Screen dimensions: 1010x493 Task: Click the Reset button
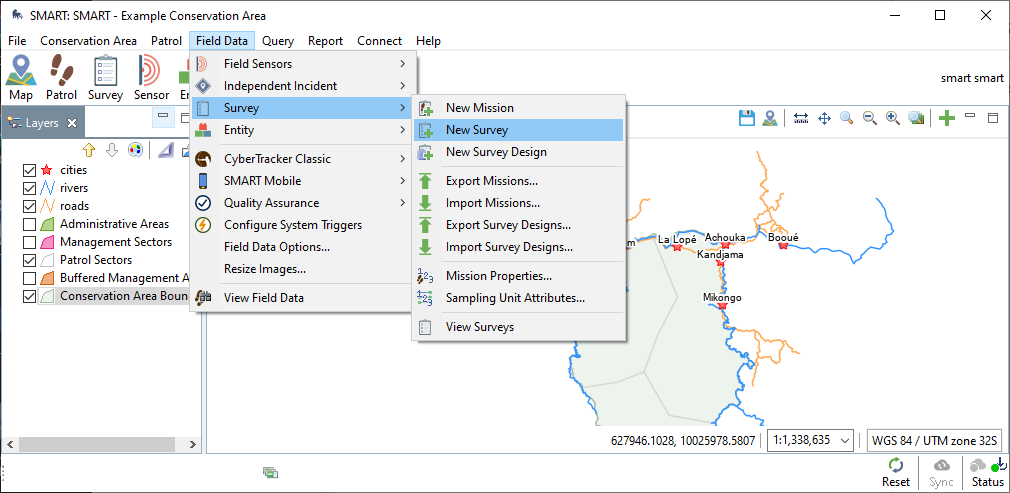tap(895, 472)
